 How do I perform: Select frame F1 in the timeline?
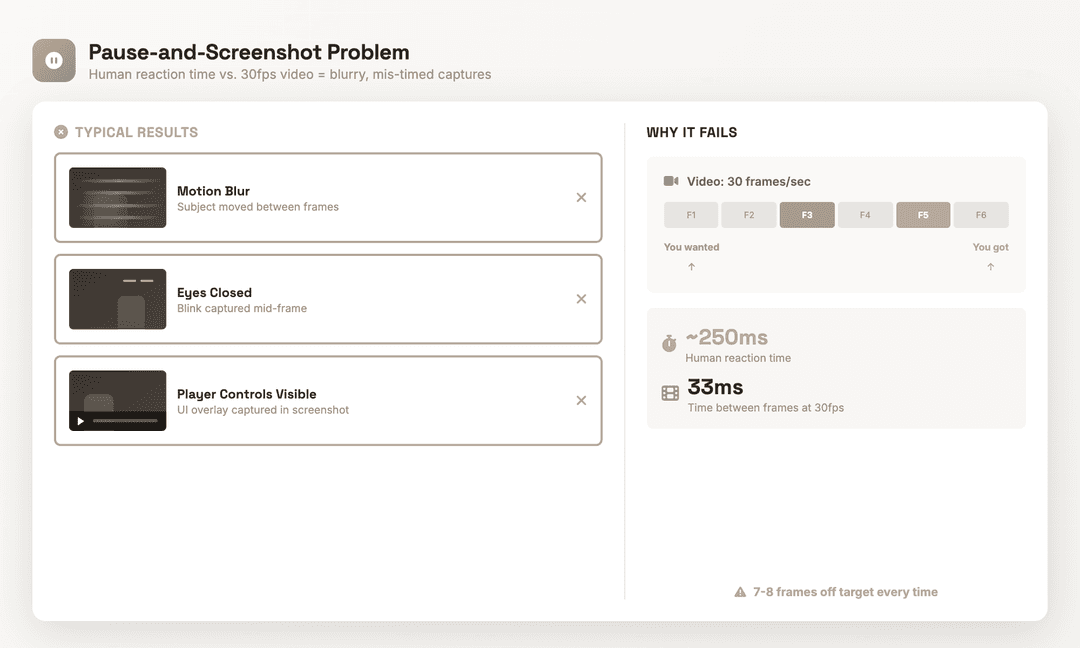pos(691,215)
